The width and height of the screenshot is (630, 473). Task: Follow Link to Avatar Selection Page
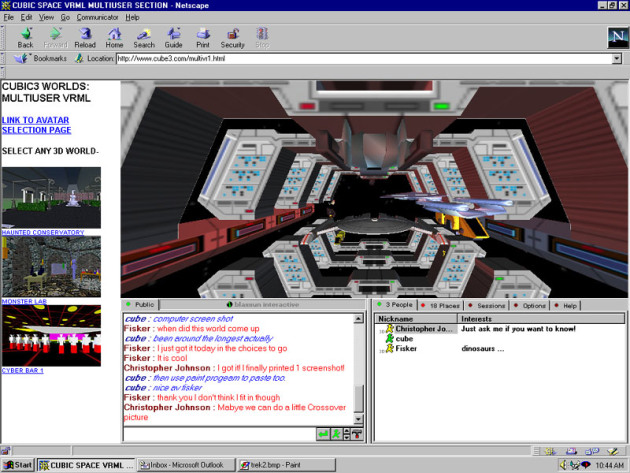click(x=36, y=125)
